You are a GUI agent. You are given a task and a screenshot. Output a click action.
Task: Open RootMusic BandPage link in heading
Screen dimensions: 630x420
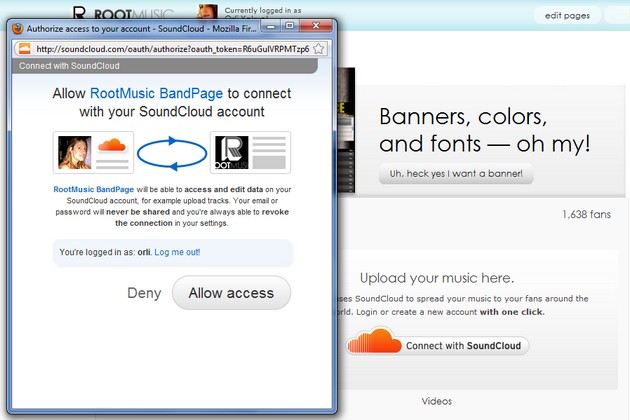pyautogui.click(x=156, y=93)
